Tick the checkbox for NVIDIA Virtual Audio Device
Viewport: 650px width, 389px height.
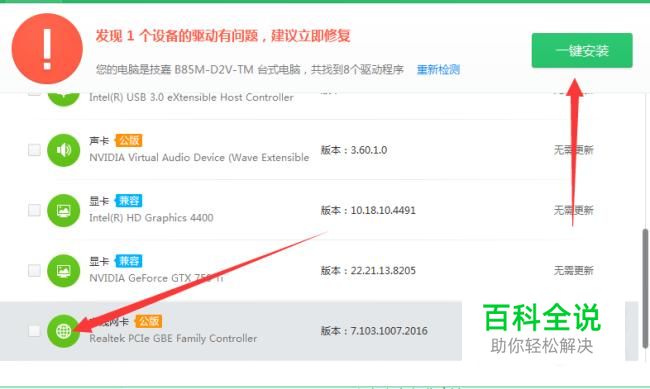[34, 150]
